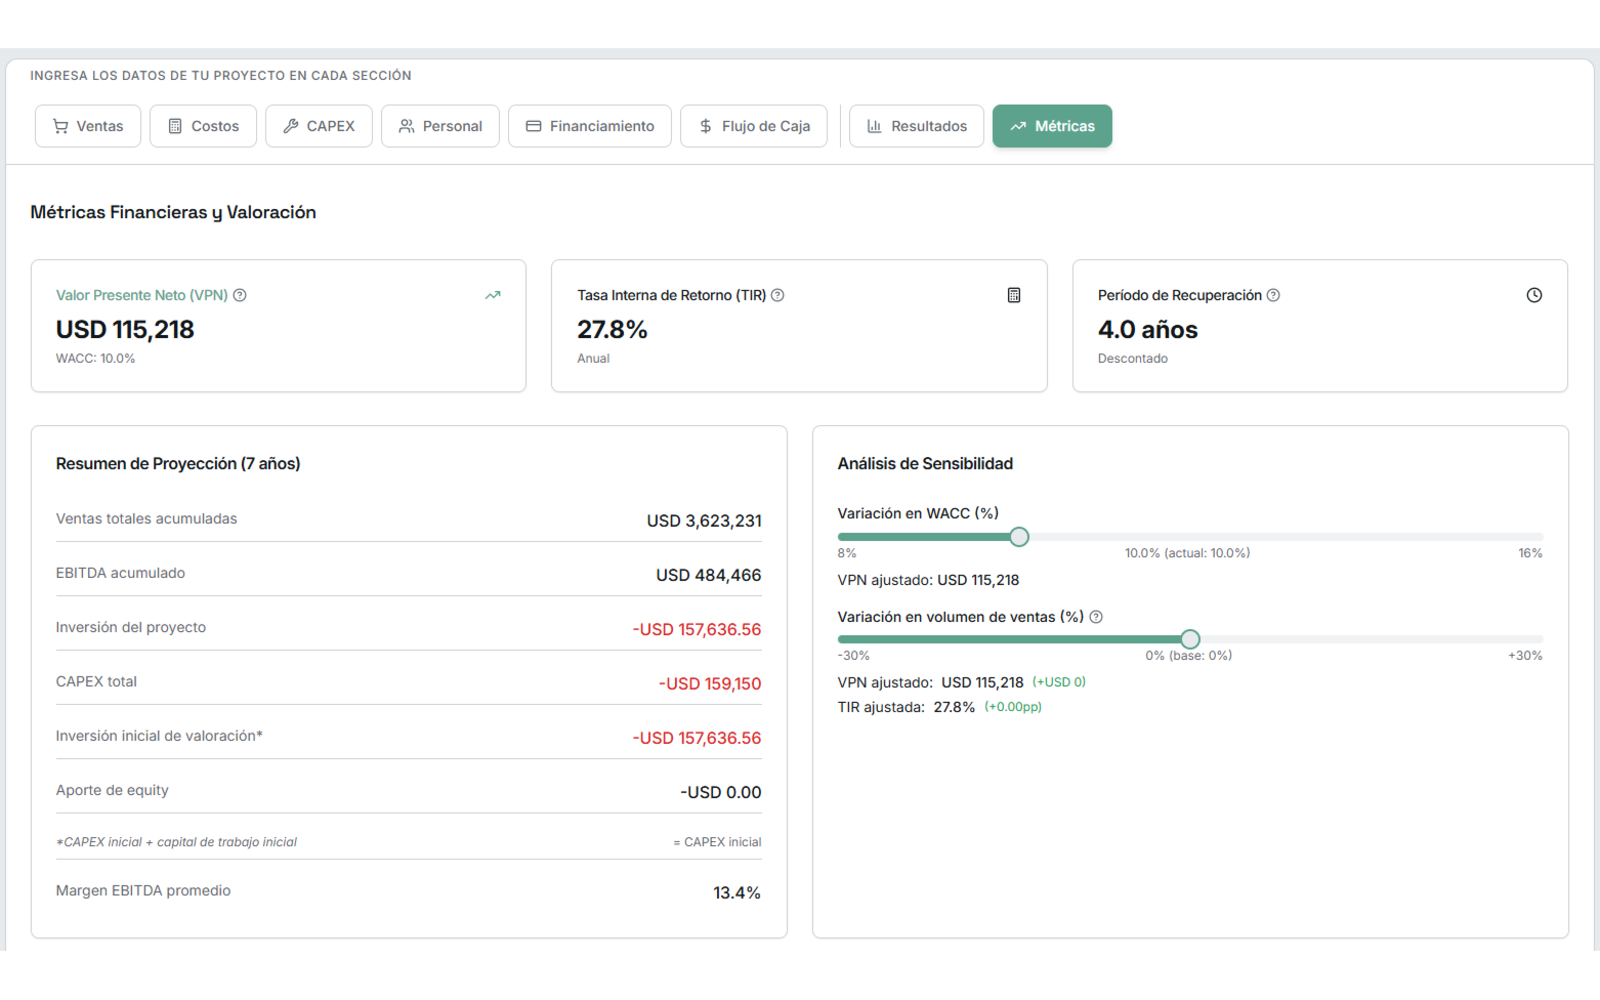Click CAPEX total value -USD 159,150

(x=710, y=684)
